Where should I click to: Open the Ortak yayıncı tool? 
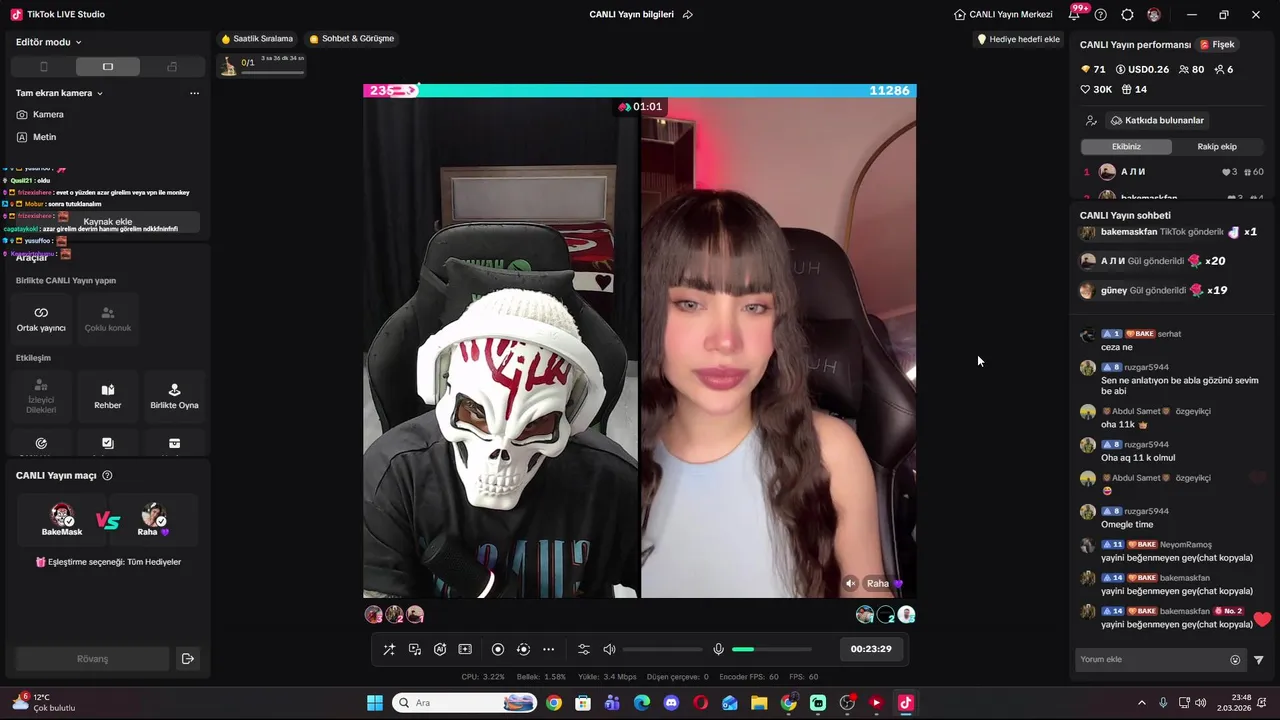(x=41, y=319)
